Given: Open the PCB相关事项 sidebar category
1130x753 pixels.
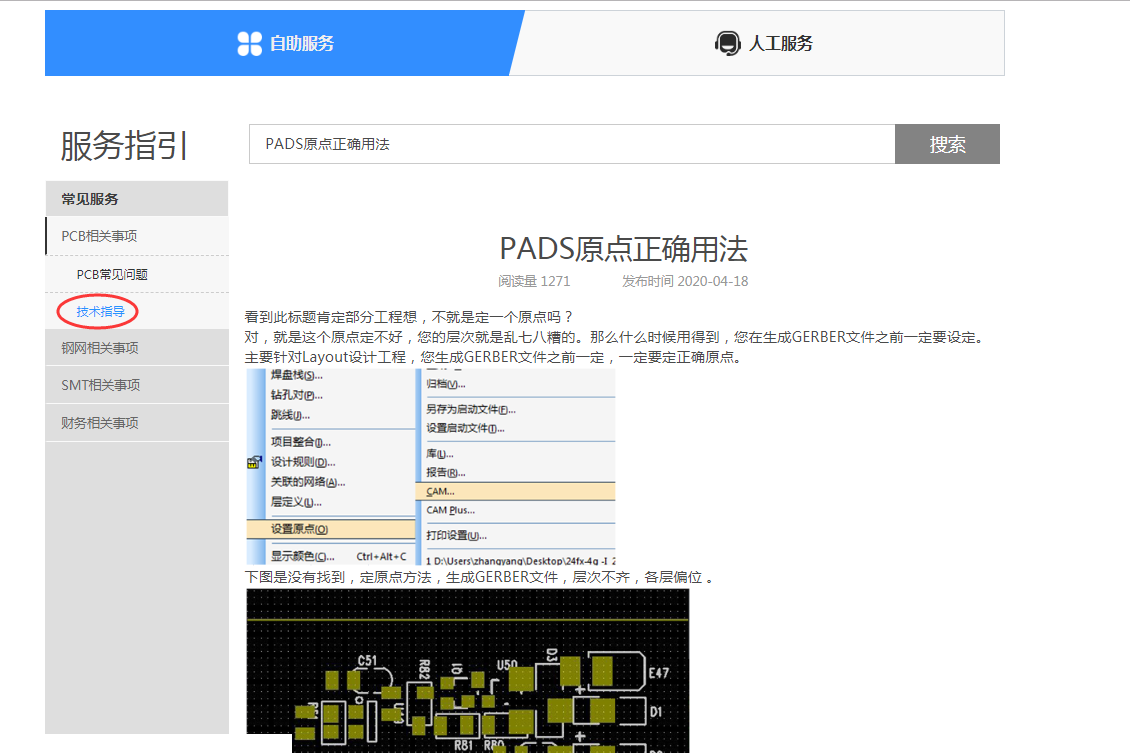Looking at the screenshot, I should coord(137,236).
